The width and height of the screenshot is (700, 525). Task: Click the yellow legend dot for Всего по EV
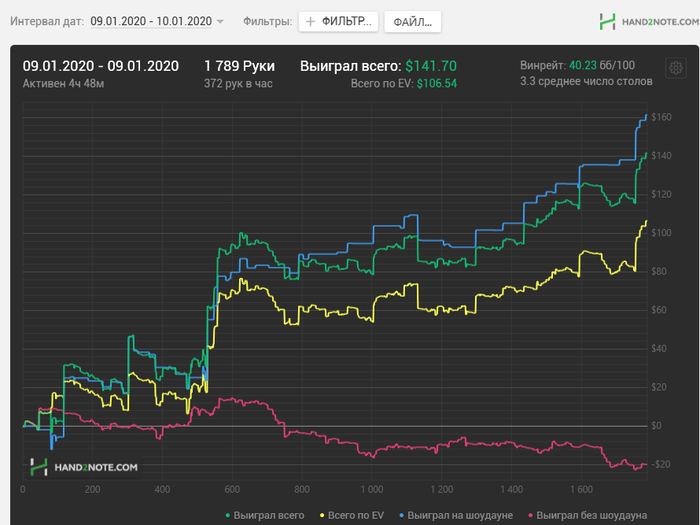[322, 516]
